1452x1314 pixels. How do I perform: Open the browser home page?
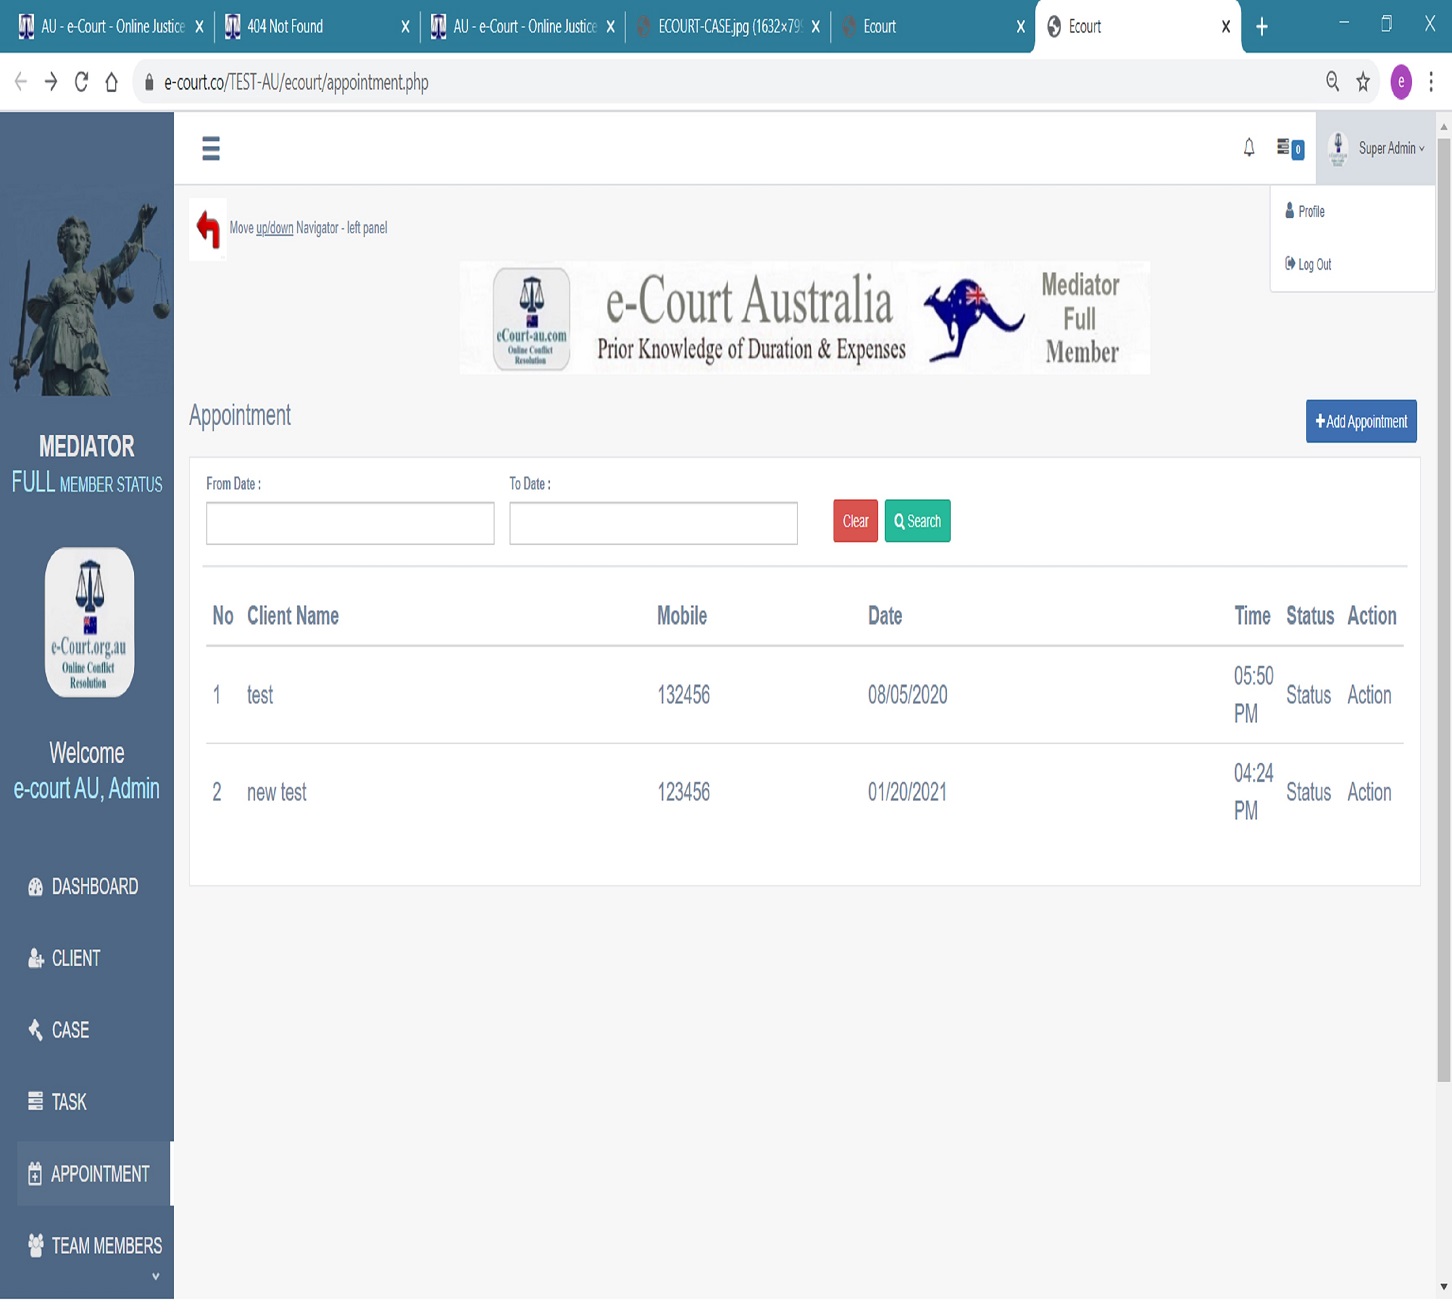(111, 82)
